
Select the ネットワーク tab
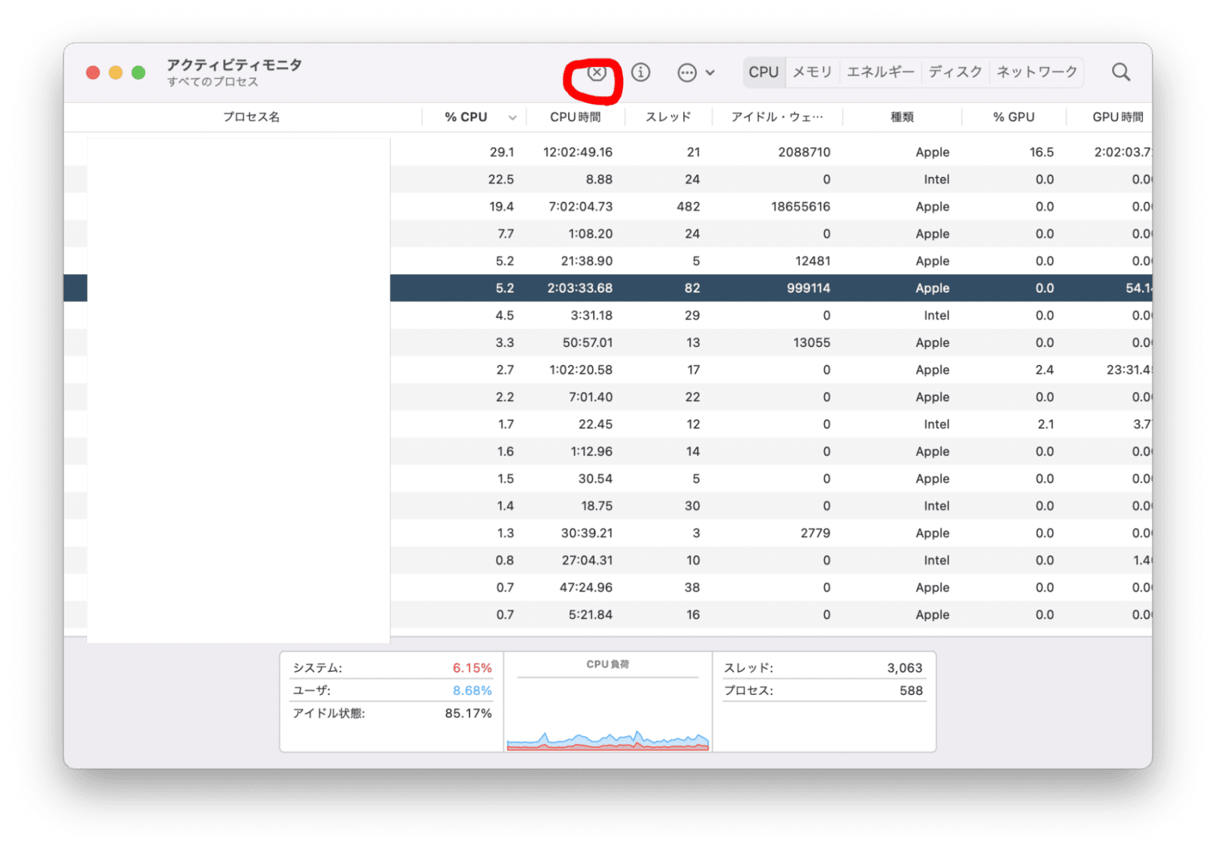(1037, 72)
